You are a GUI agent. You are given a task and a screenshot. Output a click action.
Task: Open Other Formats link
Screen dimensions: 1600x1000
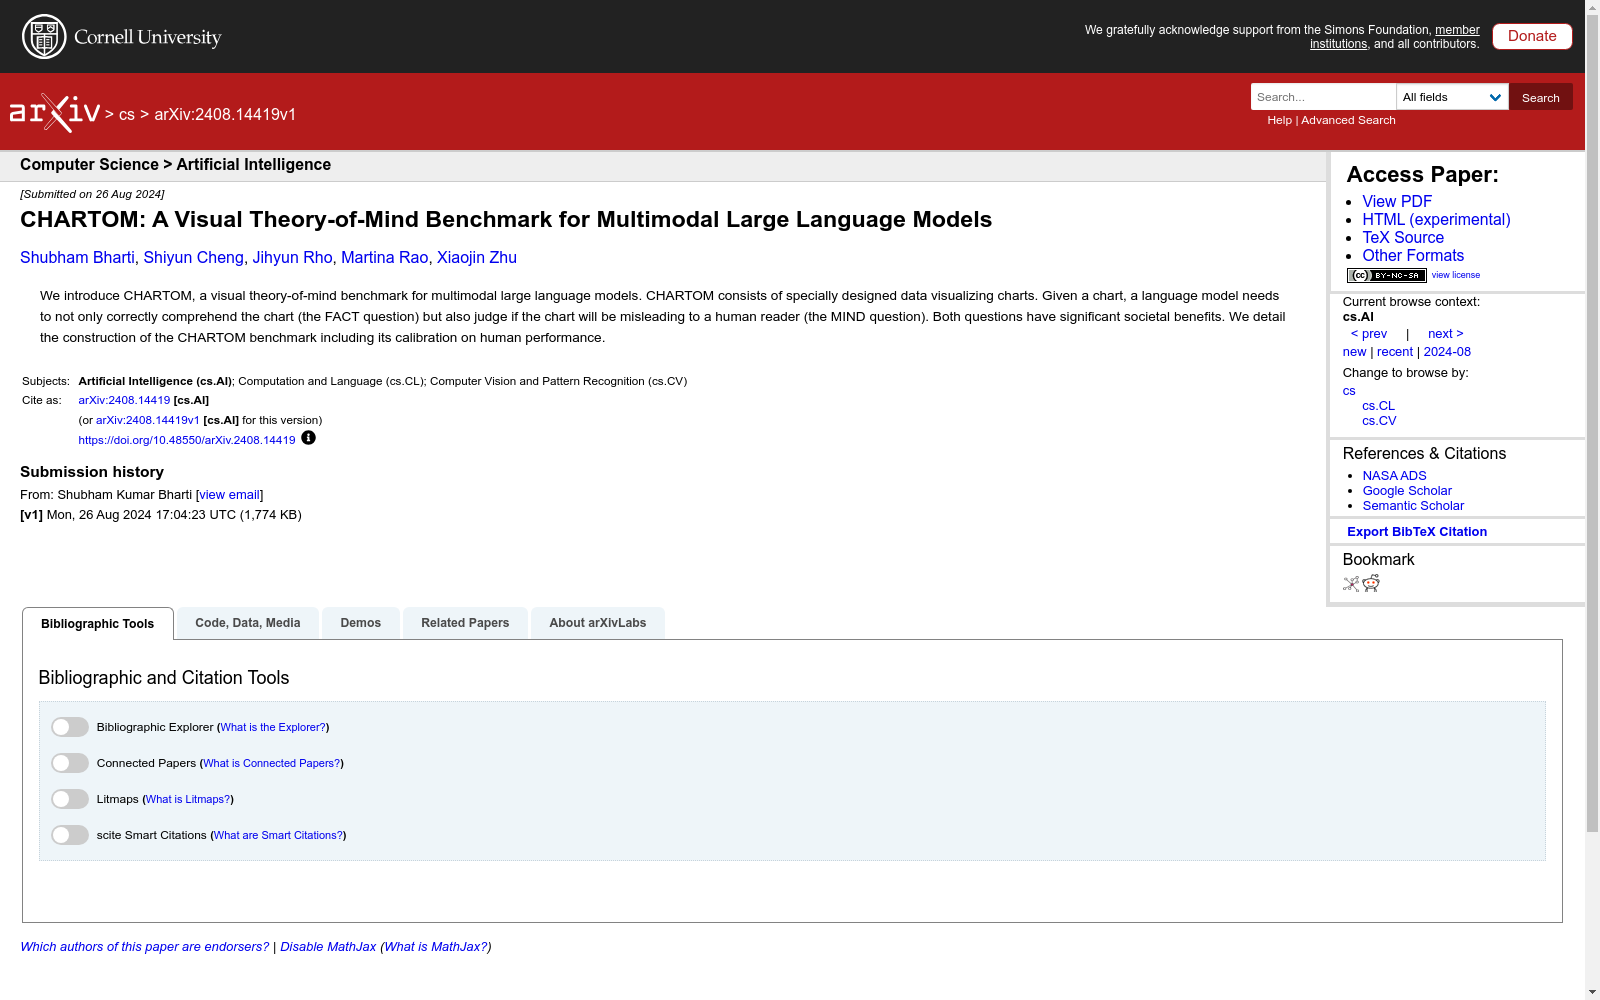1413,256
